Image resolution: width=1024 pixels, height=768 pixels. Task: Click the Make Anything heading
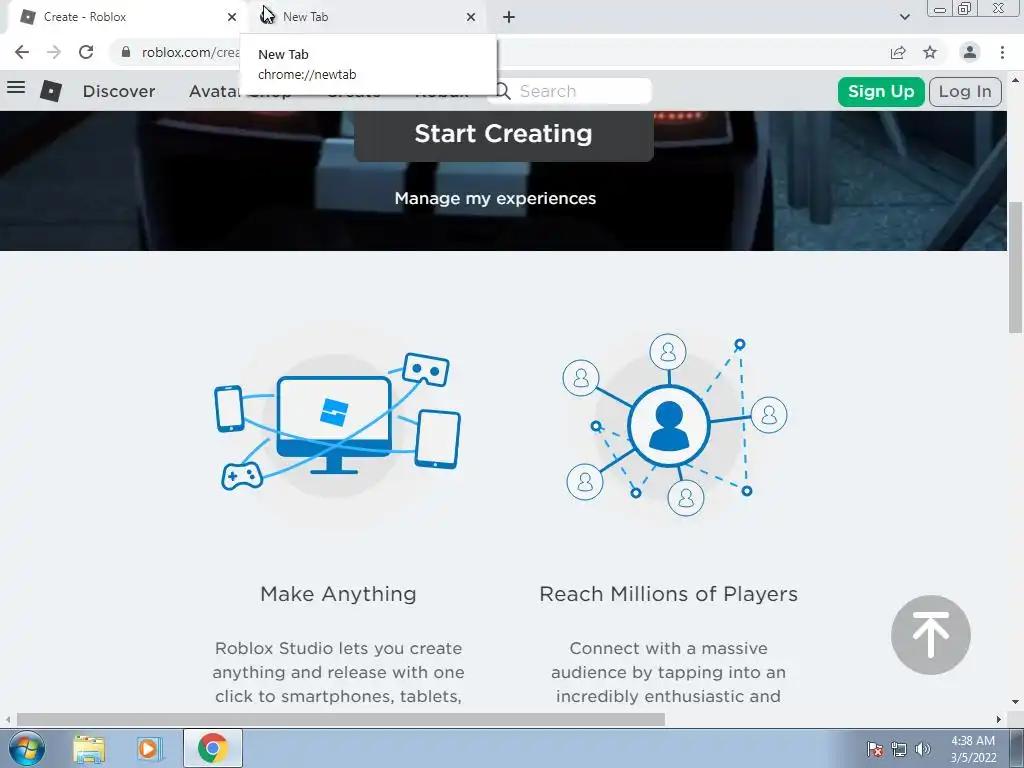click(338, 594)
